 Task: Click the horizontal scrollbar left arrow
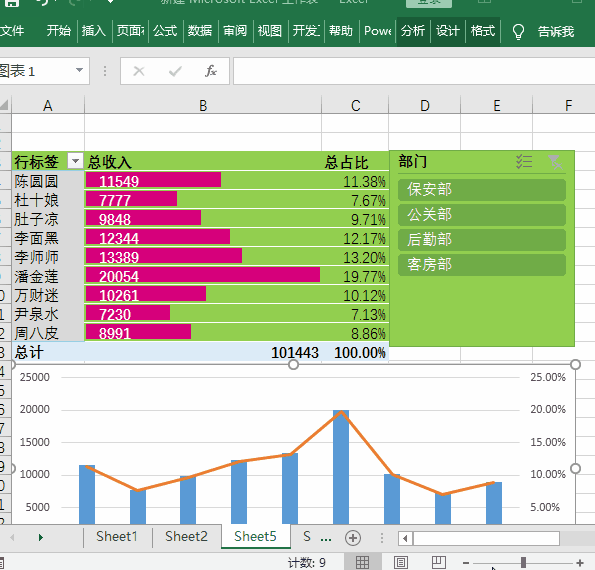tap(405, 538)
